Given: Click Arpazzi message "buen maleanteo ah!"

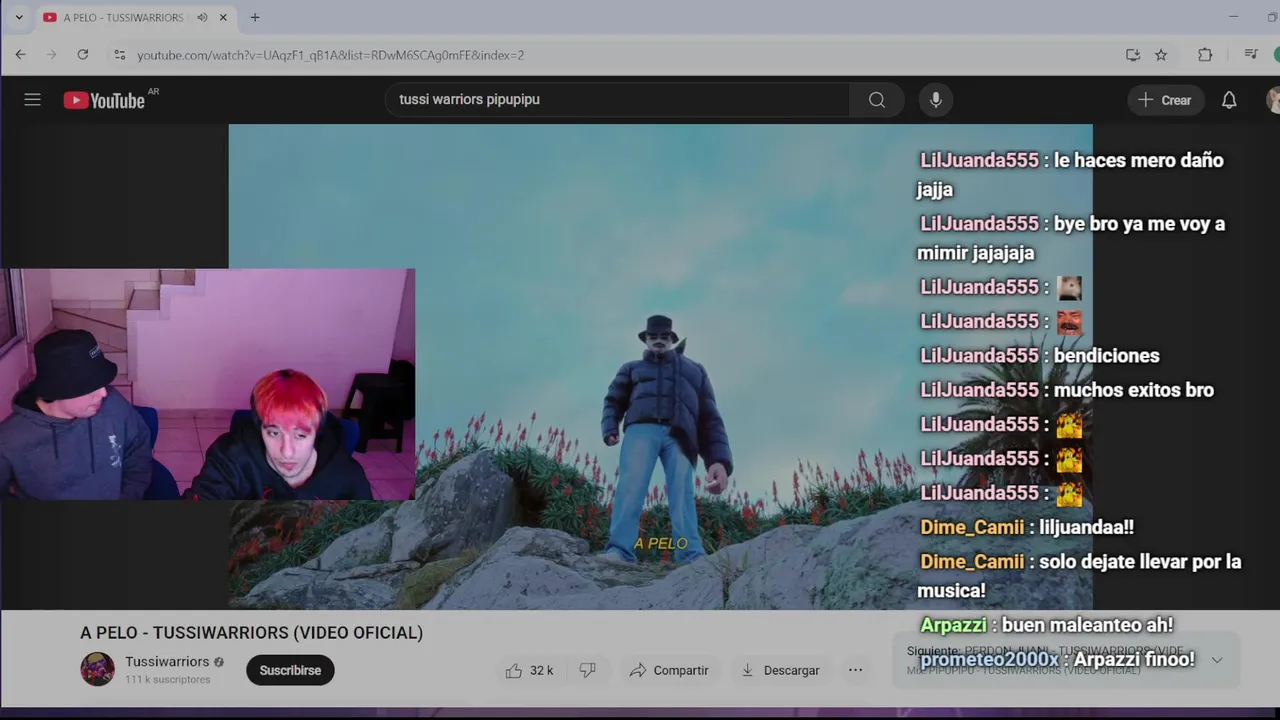Looking at the screenshot, I should point(1087,625).
